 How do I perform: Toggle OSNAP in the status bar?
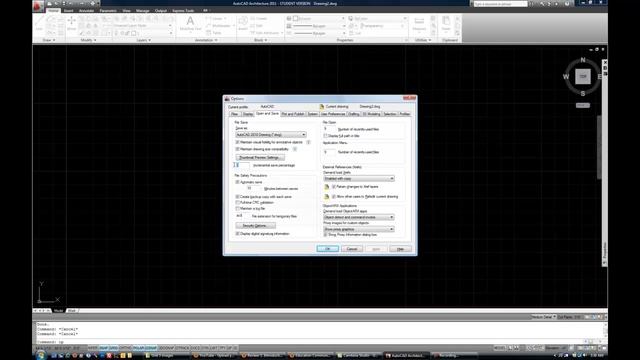pyautogui.click(x=151, y=348)
